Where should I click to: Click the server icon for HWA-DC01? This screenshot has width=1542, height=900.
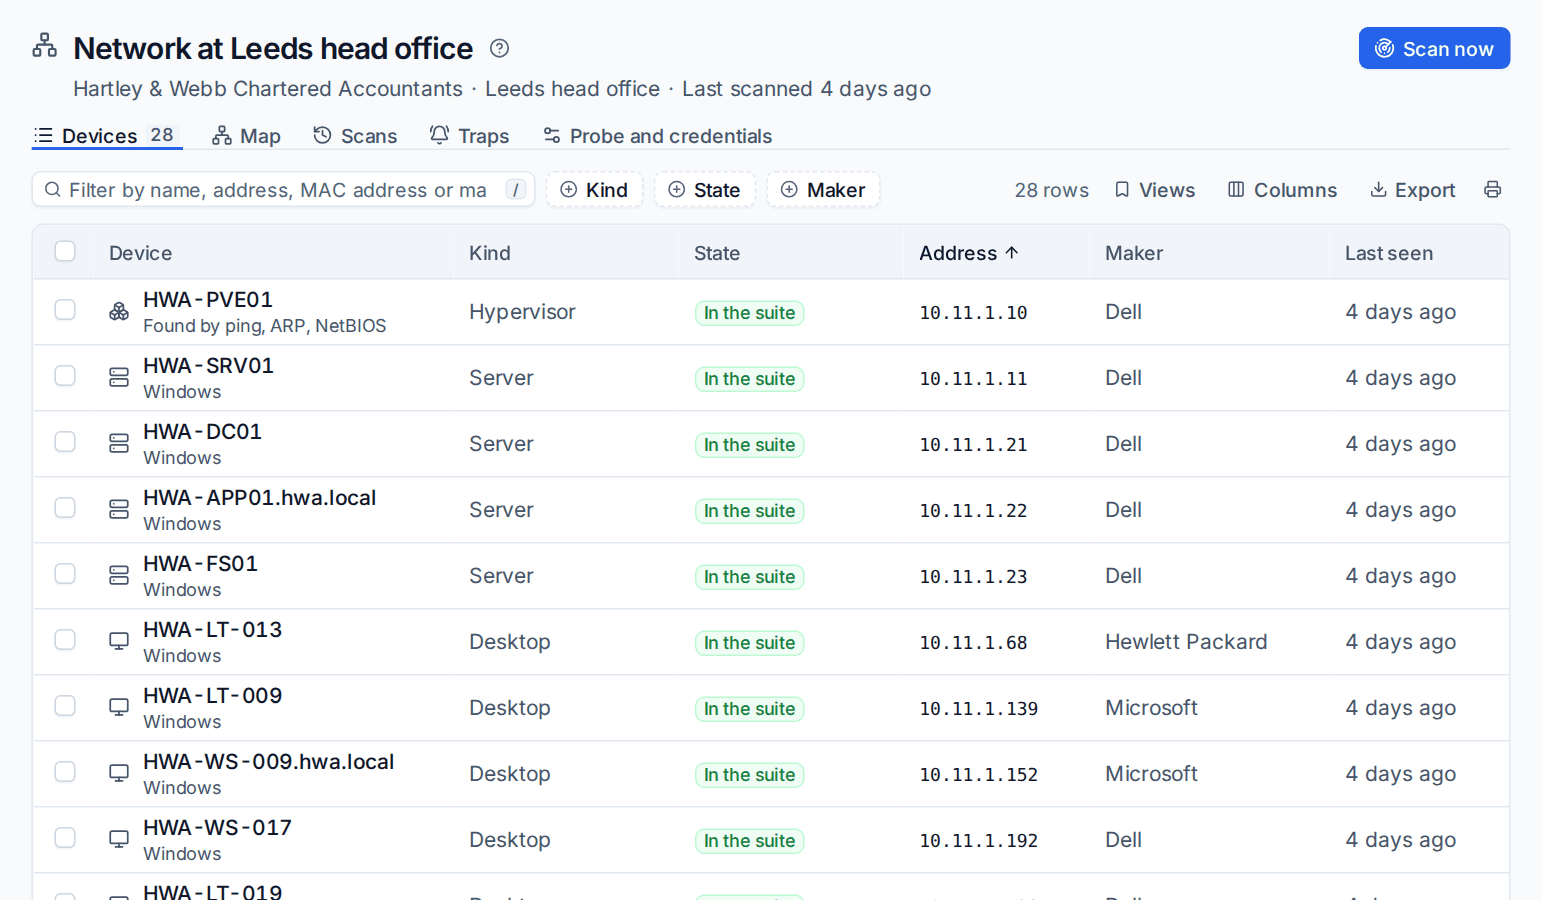(119, 444)
